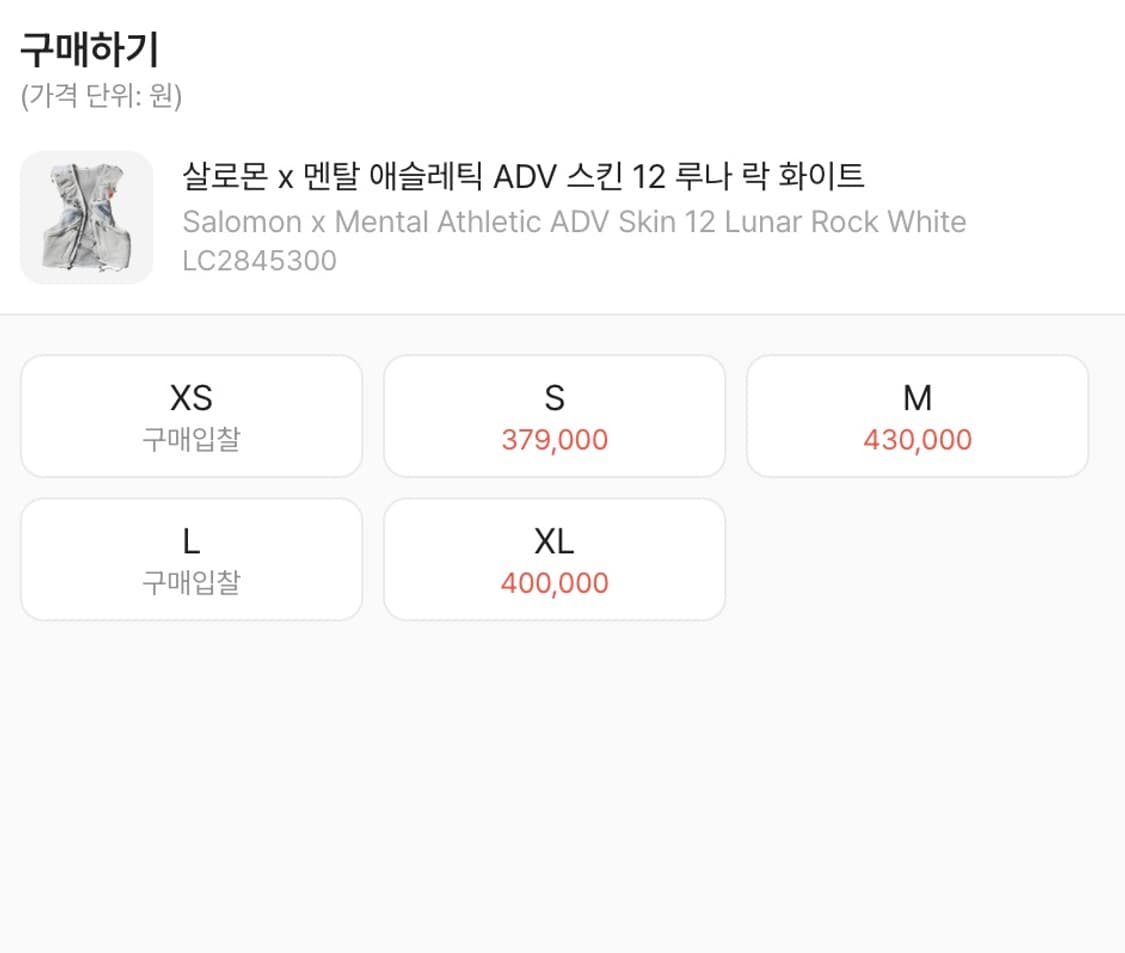The width and height of the screenshot is (1125, 953).
Task: Open the Salomon vest product thumbnail
Action: point(85,217)
